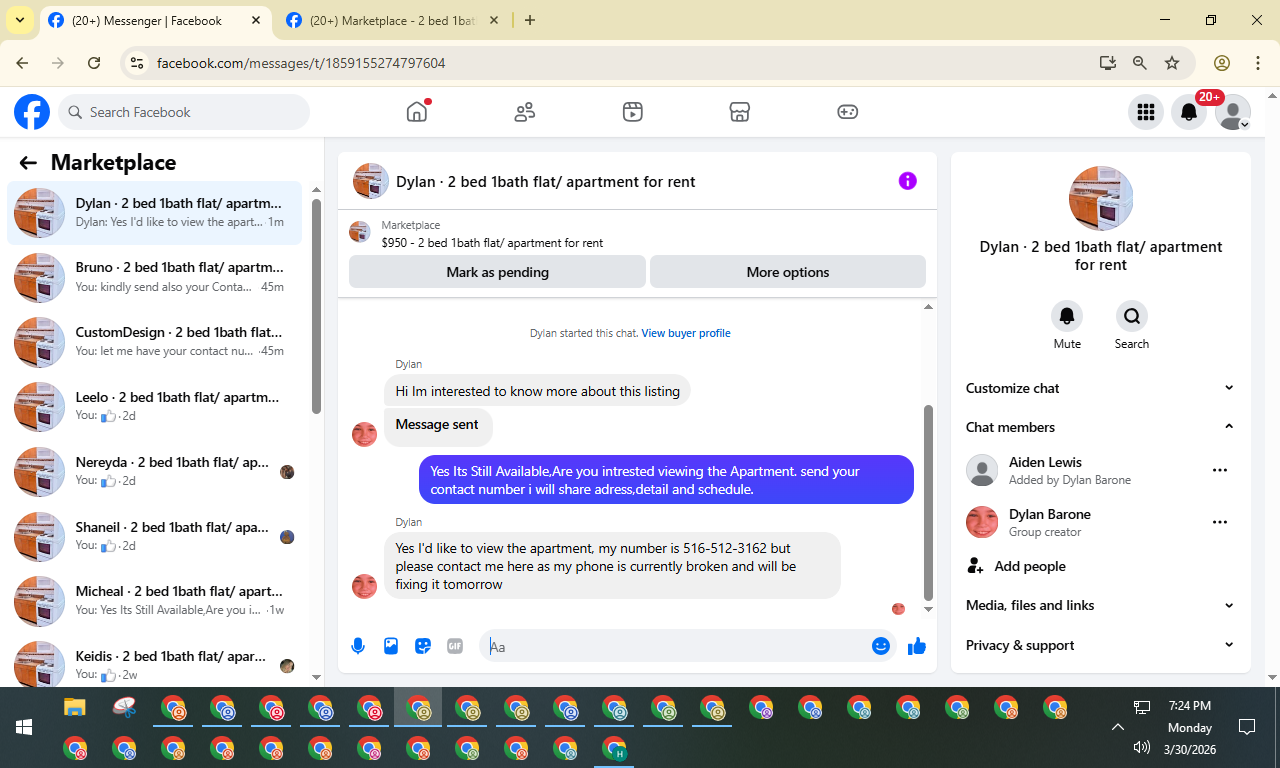The width and height of the screenshot is (1280, 768).
Task: Switch to the Messenger | Facebook tab
Action: pyautogui.click(x=155, y=20)
